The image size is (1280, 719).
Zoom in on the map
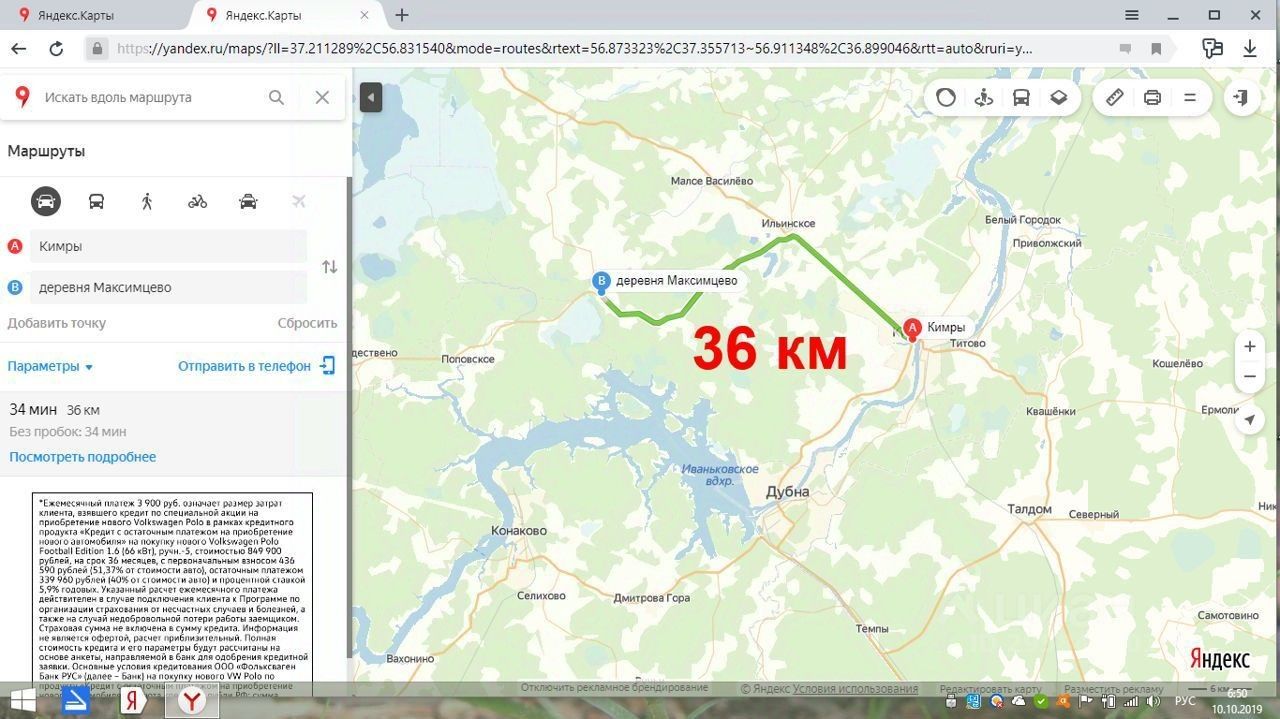(x=1249, y=347)
